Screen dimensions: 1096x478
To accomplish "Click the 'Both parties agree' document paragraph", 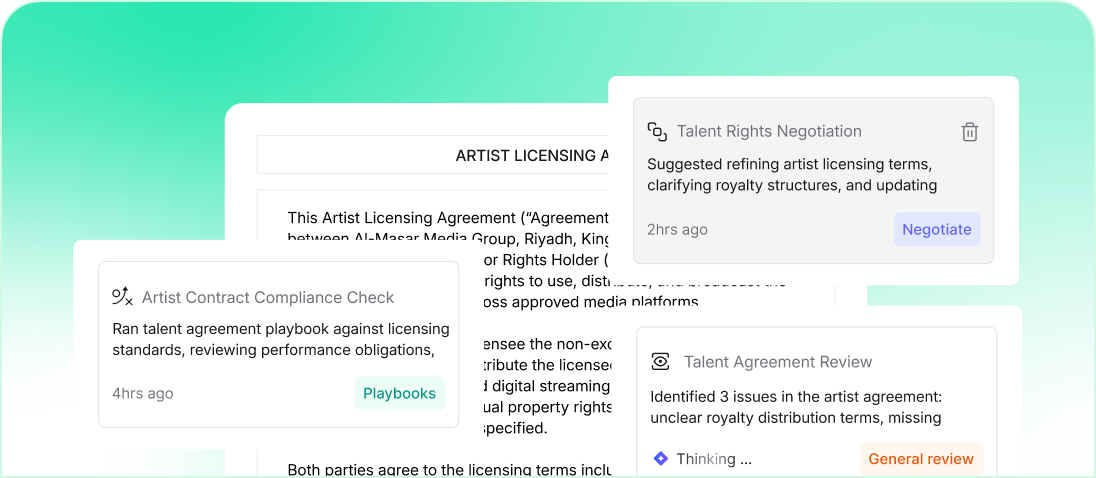I will point(447,469).
